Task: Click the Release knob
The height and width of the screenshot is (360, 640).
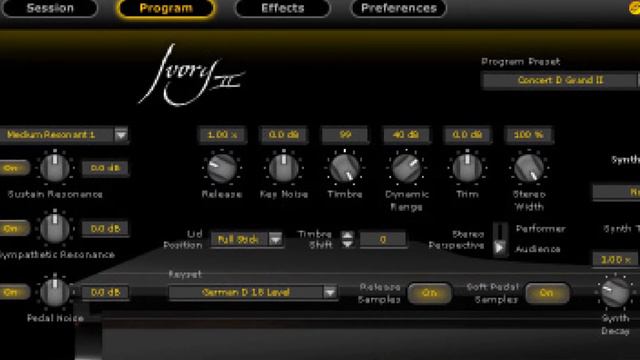Action: click(222, 168)
